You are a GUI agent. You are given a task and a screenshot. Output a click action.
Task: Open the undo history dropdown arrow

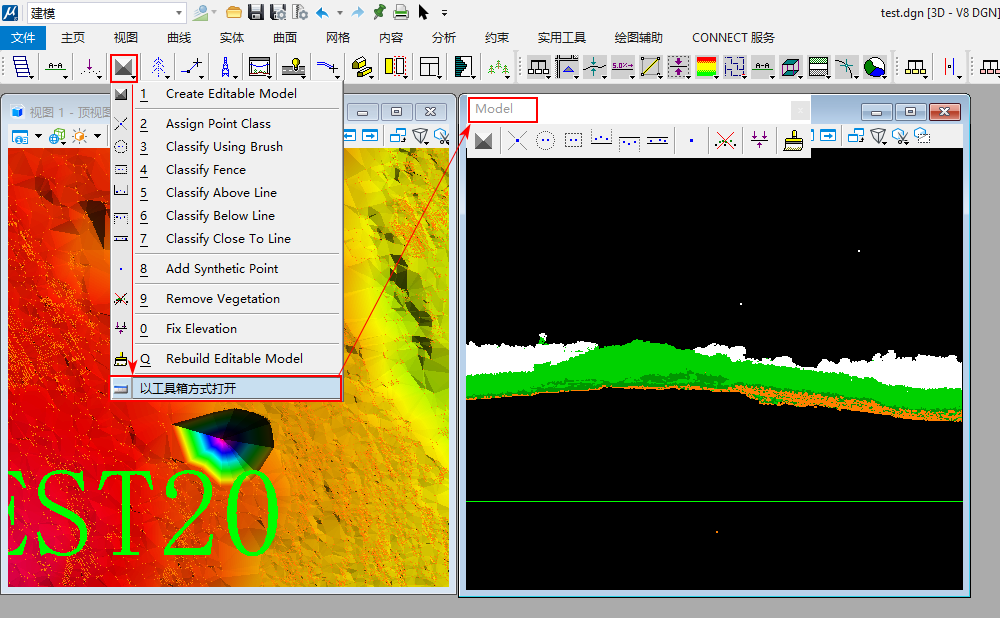340,13
